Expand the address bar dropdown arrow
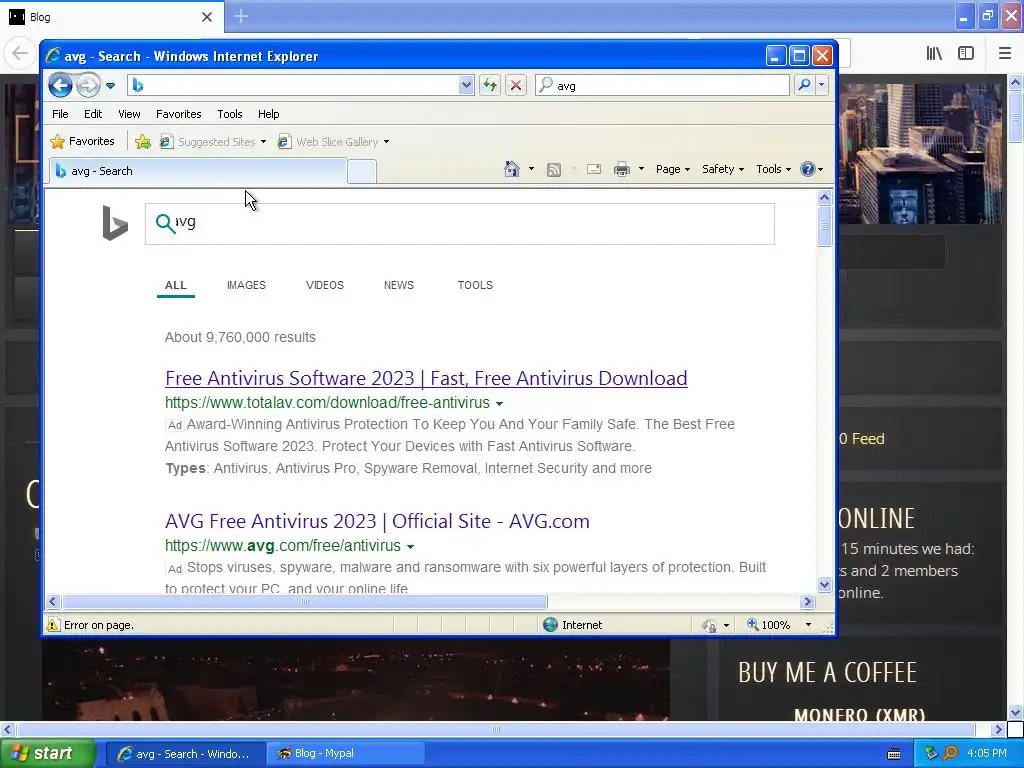Viewport: 1024px width, 768px height. click(466, 85)
